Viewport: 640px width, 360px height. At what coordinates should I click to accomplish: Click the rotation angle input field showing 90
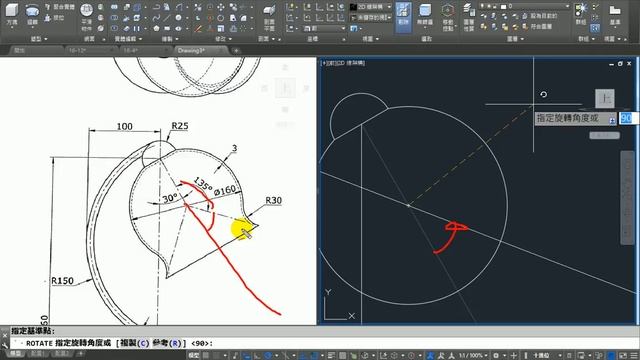(628, 118)
